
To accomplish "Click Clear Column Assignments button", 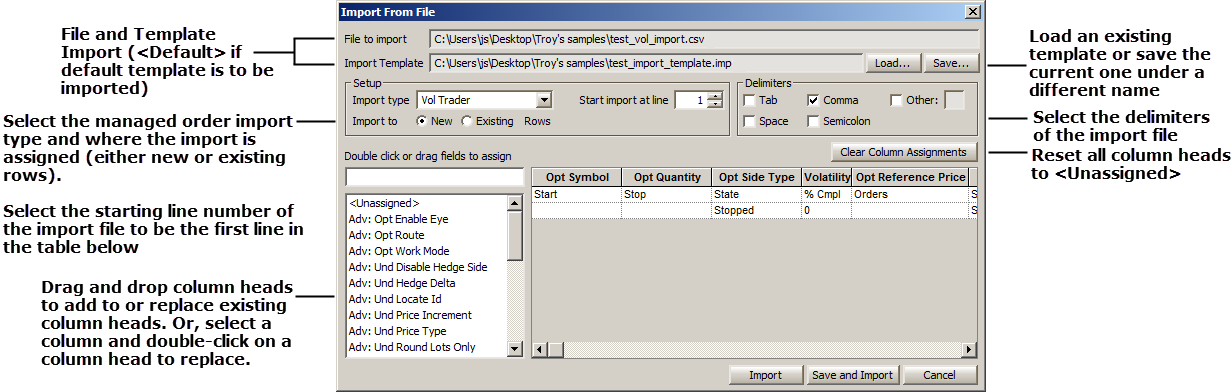I will click(903, 152).
